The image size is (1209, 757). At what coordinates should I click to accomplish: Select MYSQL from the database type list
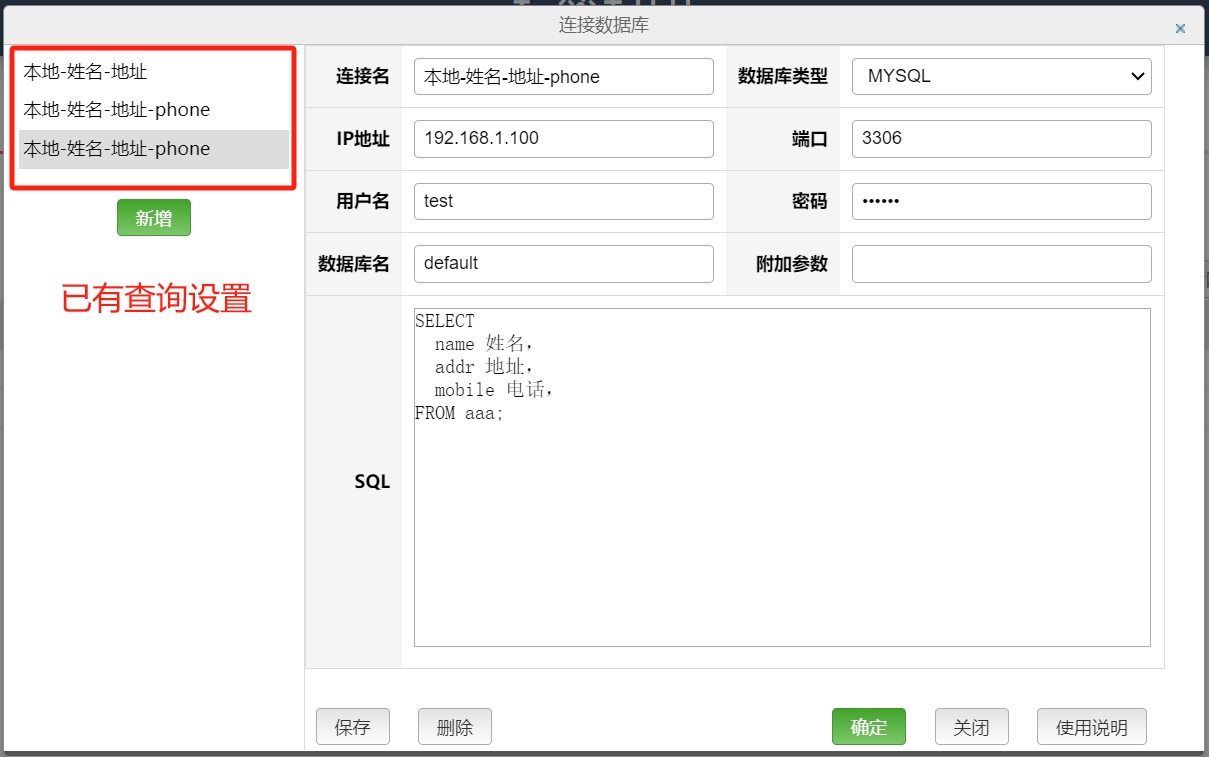point(1000,76)
